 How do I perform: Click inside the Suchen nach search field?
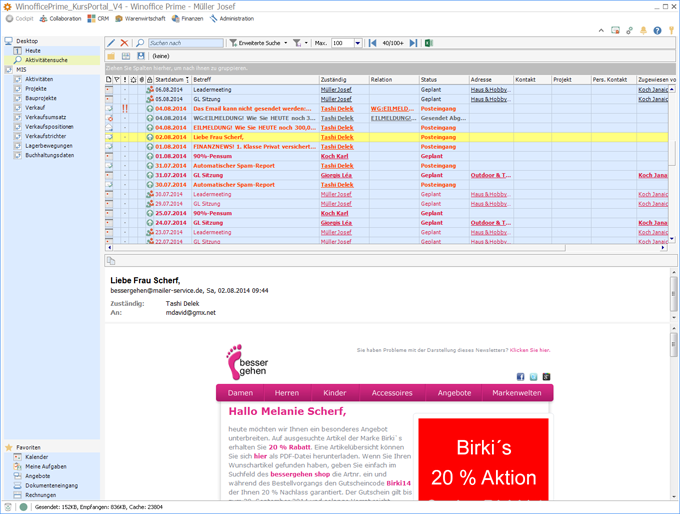(186, 43)
